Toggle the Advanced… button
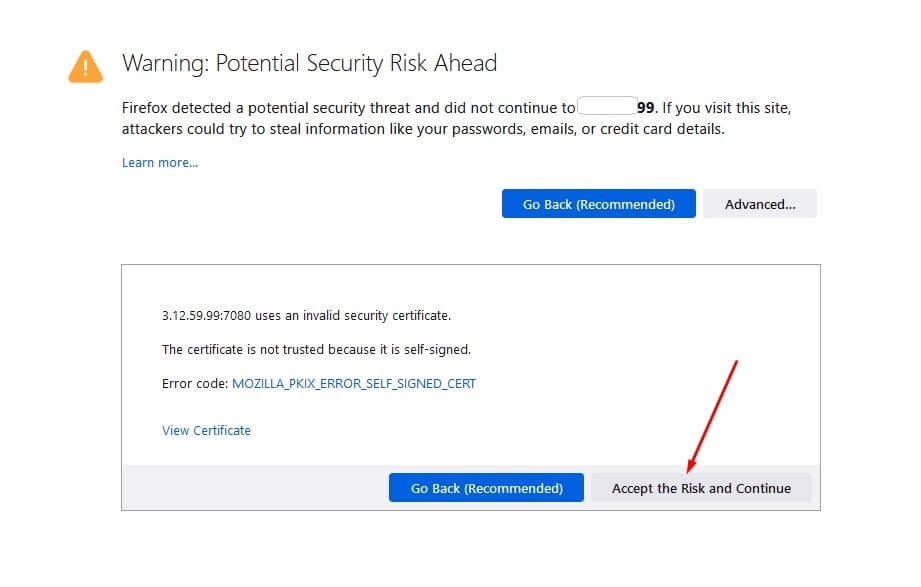Screen dimensions: 921x587 click(x=759, y=204)
